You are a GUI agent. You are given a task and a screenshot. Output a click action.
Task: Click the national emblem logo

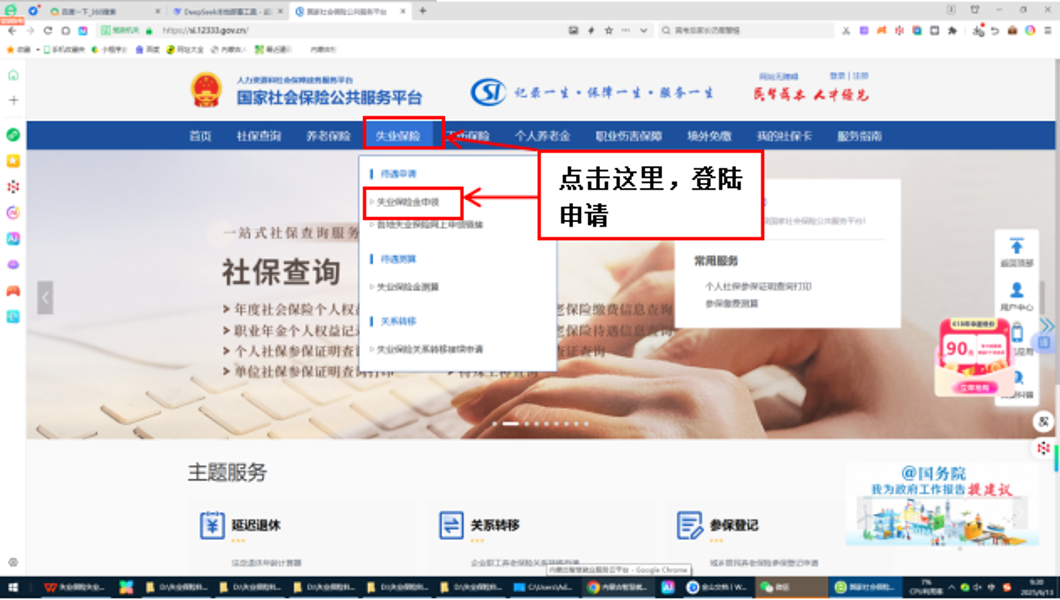(205, 90)
